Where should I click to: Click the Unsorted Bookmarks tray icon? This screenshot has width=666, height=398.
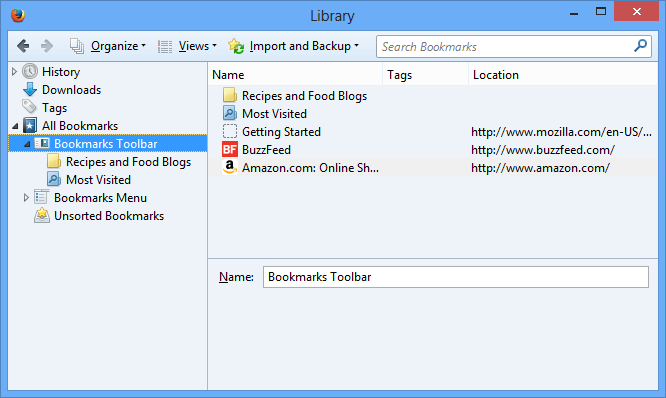[42, 215]
